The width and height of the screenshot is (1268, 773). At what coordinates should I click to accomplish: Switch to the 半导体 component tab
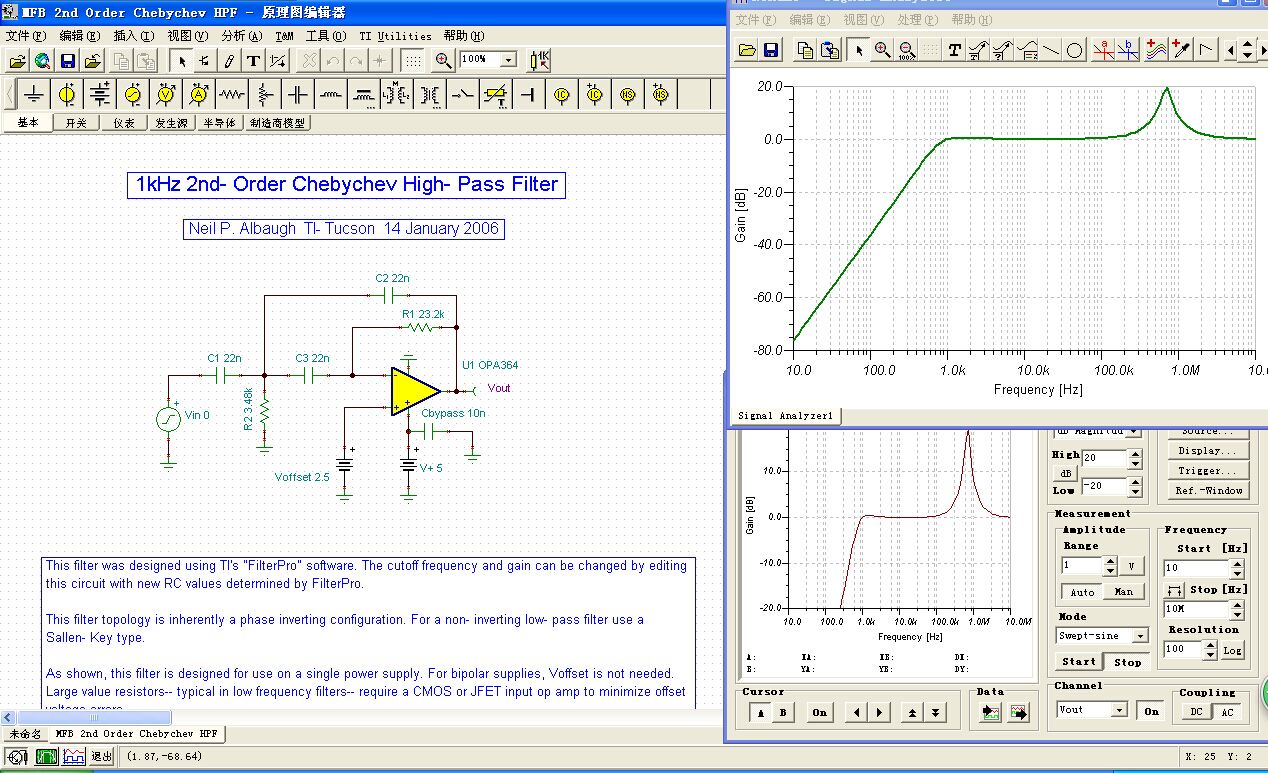pos(219,123)
